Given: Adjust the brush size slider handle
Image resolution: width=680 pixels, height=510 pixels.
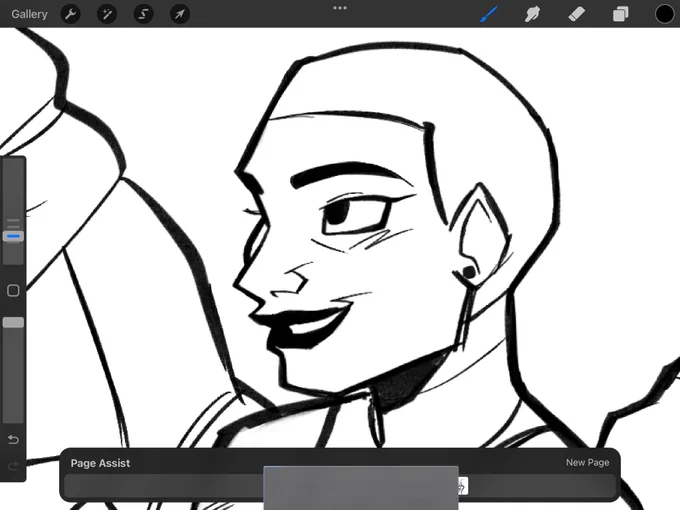Looking at the screenshot, I should (x=13, y=236).
